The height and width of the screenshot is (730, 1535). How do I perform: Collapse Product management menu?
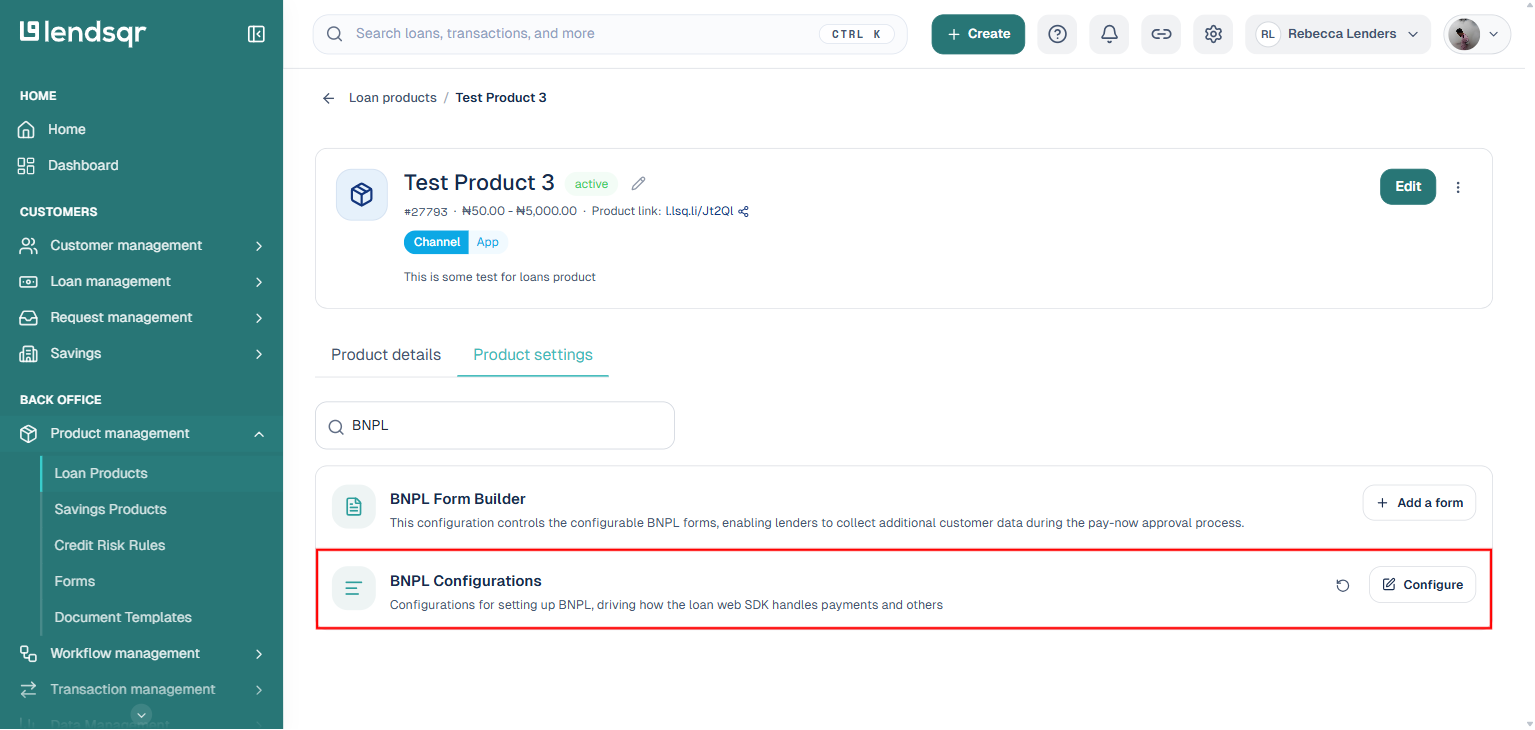[x=141, y=433]
